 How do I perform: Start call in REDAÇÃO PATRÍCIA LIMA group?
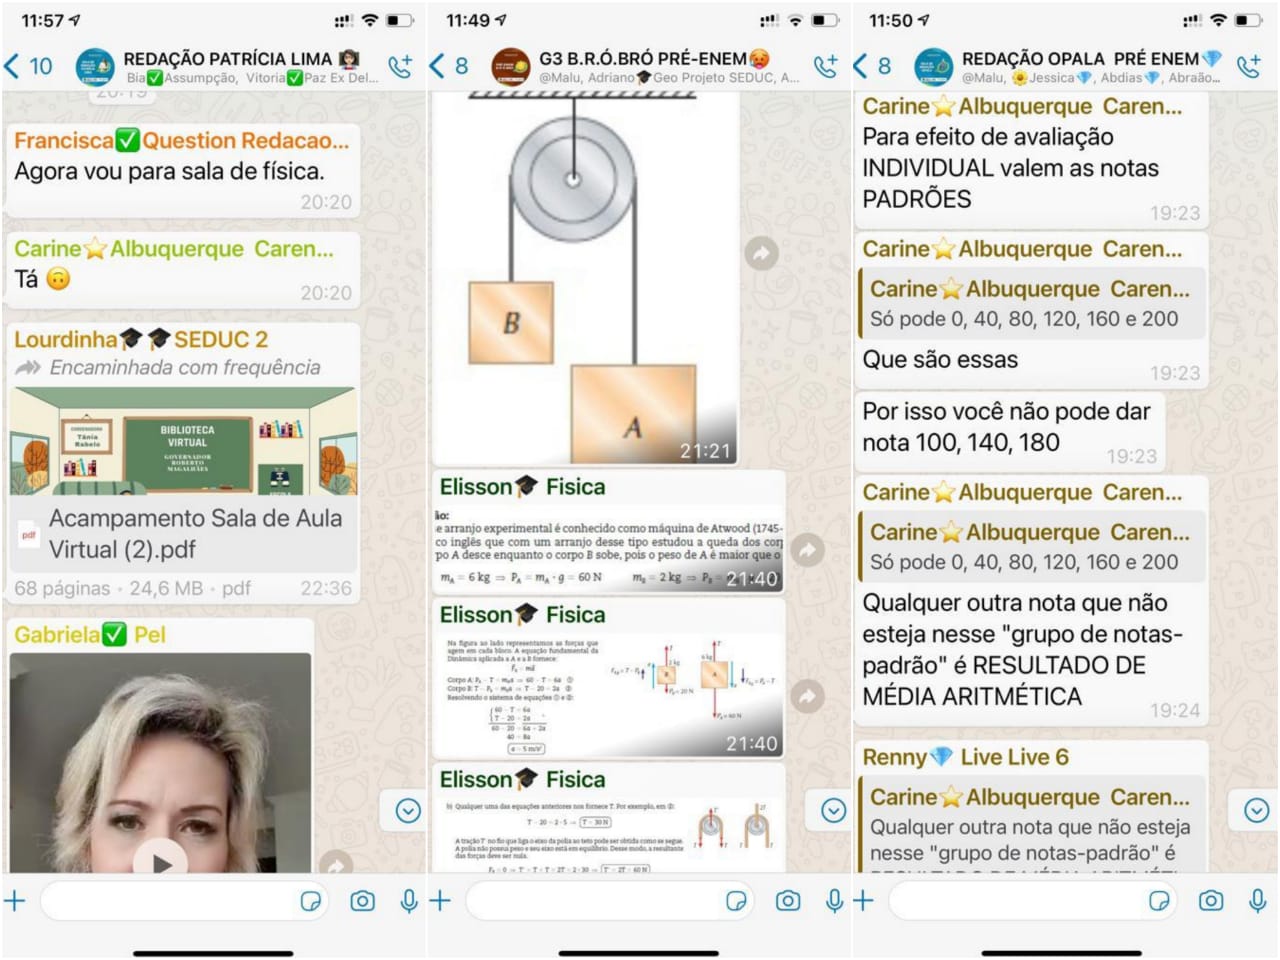(400, 66)
